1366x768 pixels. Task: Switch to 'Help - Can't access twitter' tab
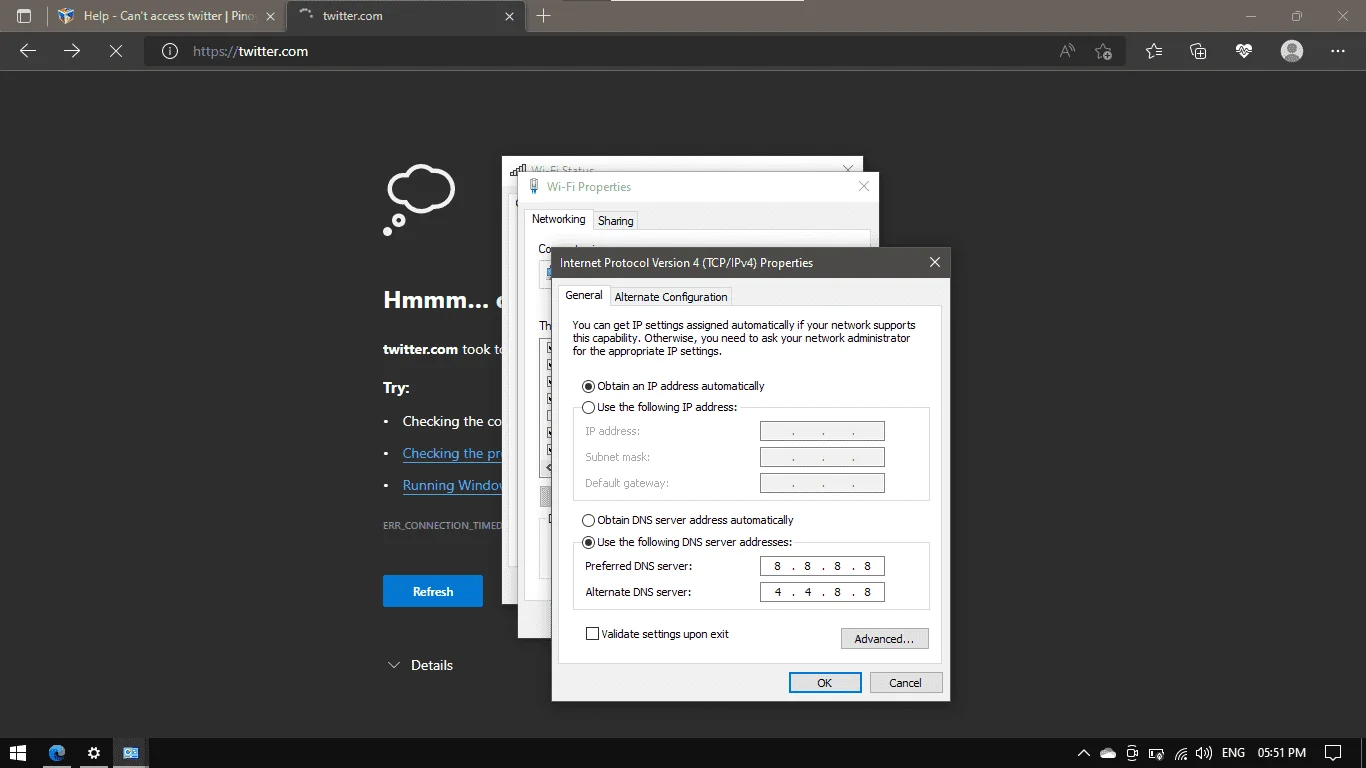pos(167,16)
